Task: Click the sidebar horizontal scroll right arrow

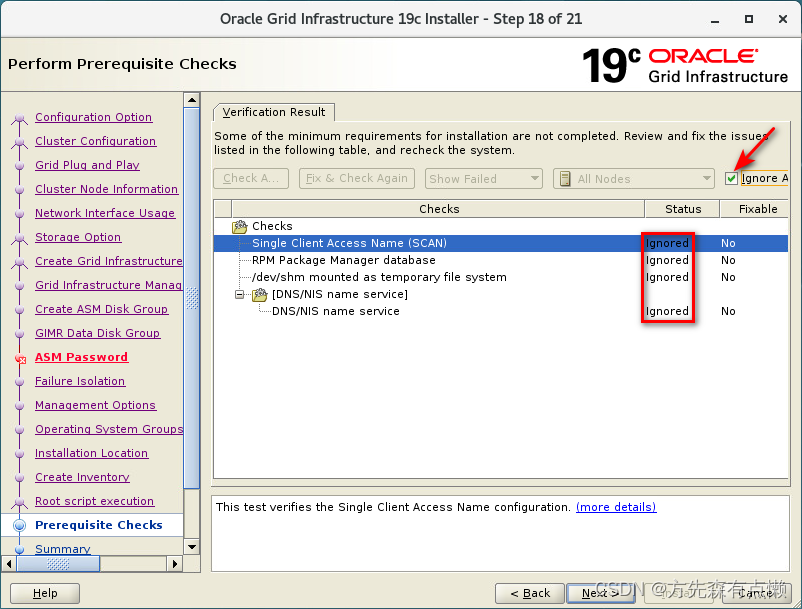Action: (174, 564)
